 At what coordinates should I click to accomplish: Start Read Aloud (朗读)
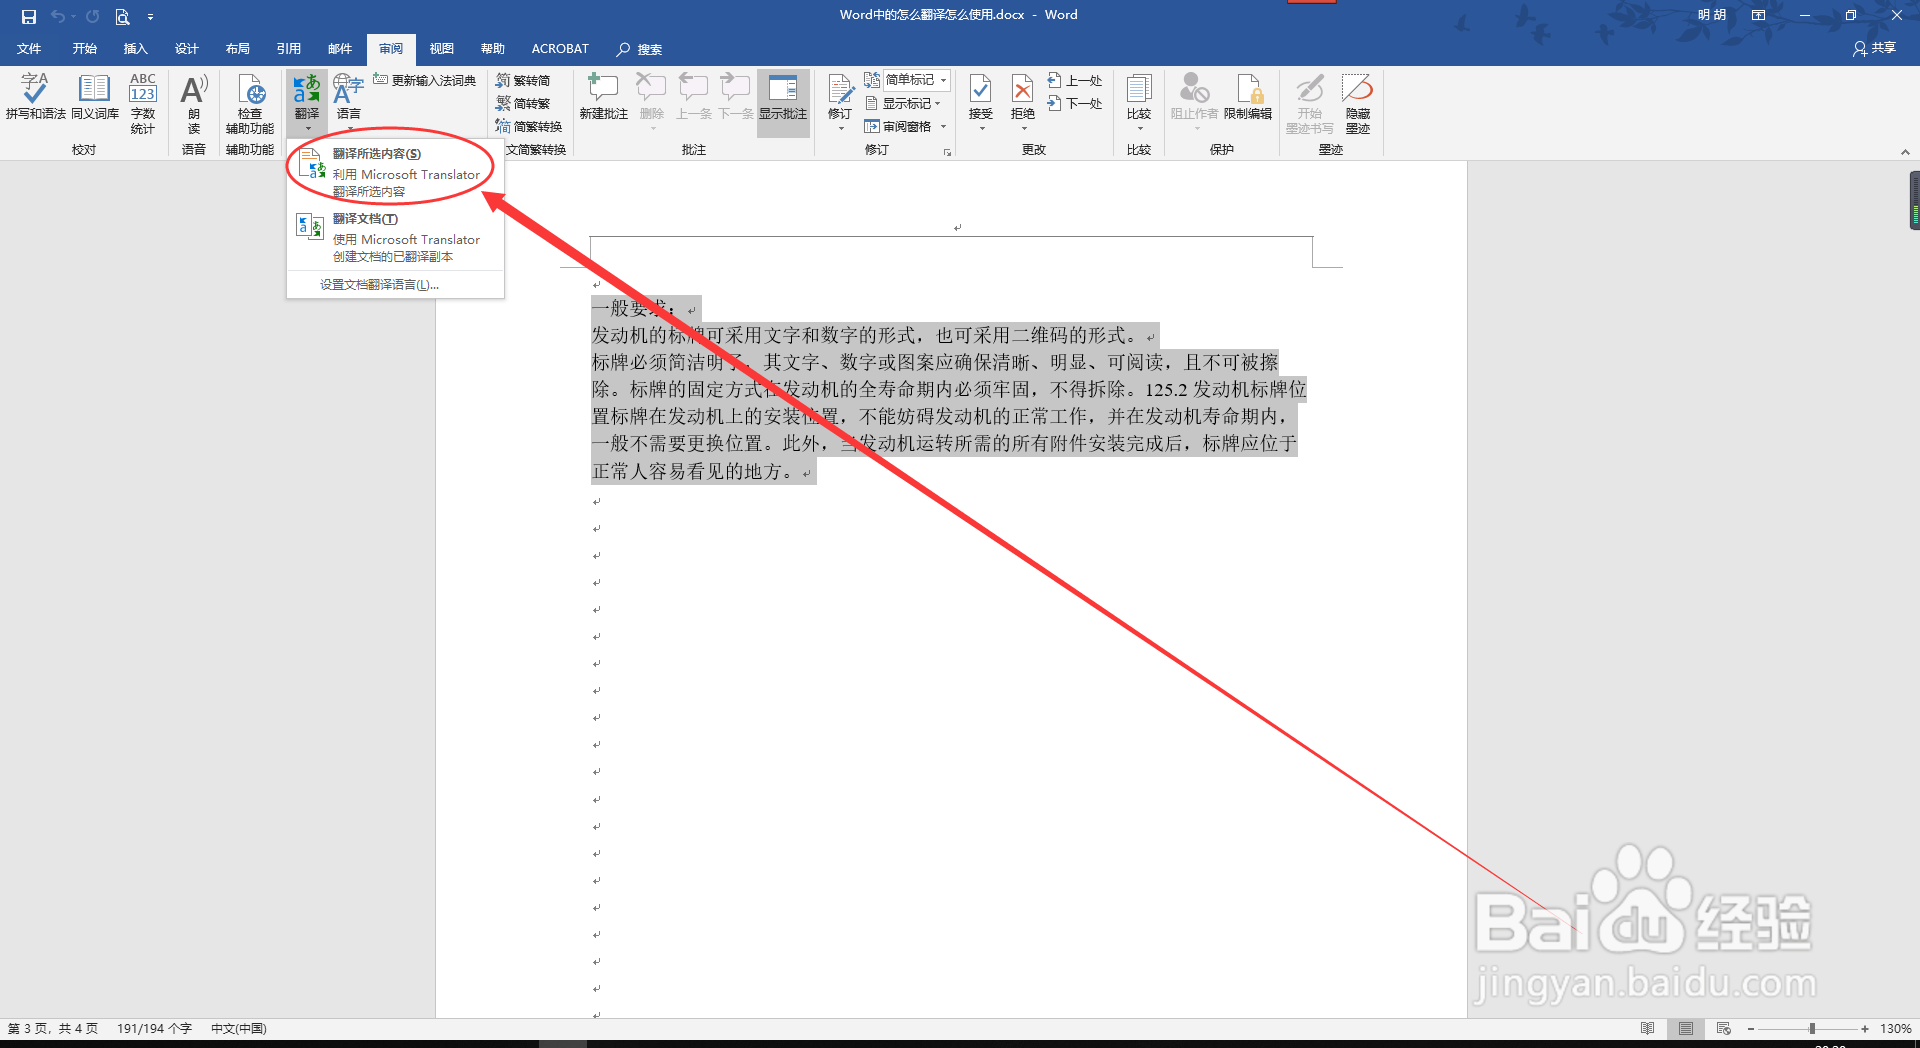(194, 103)
